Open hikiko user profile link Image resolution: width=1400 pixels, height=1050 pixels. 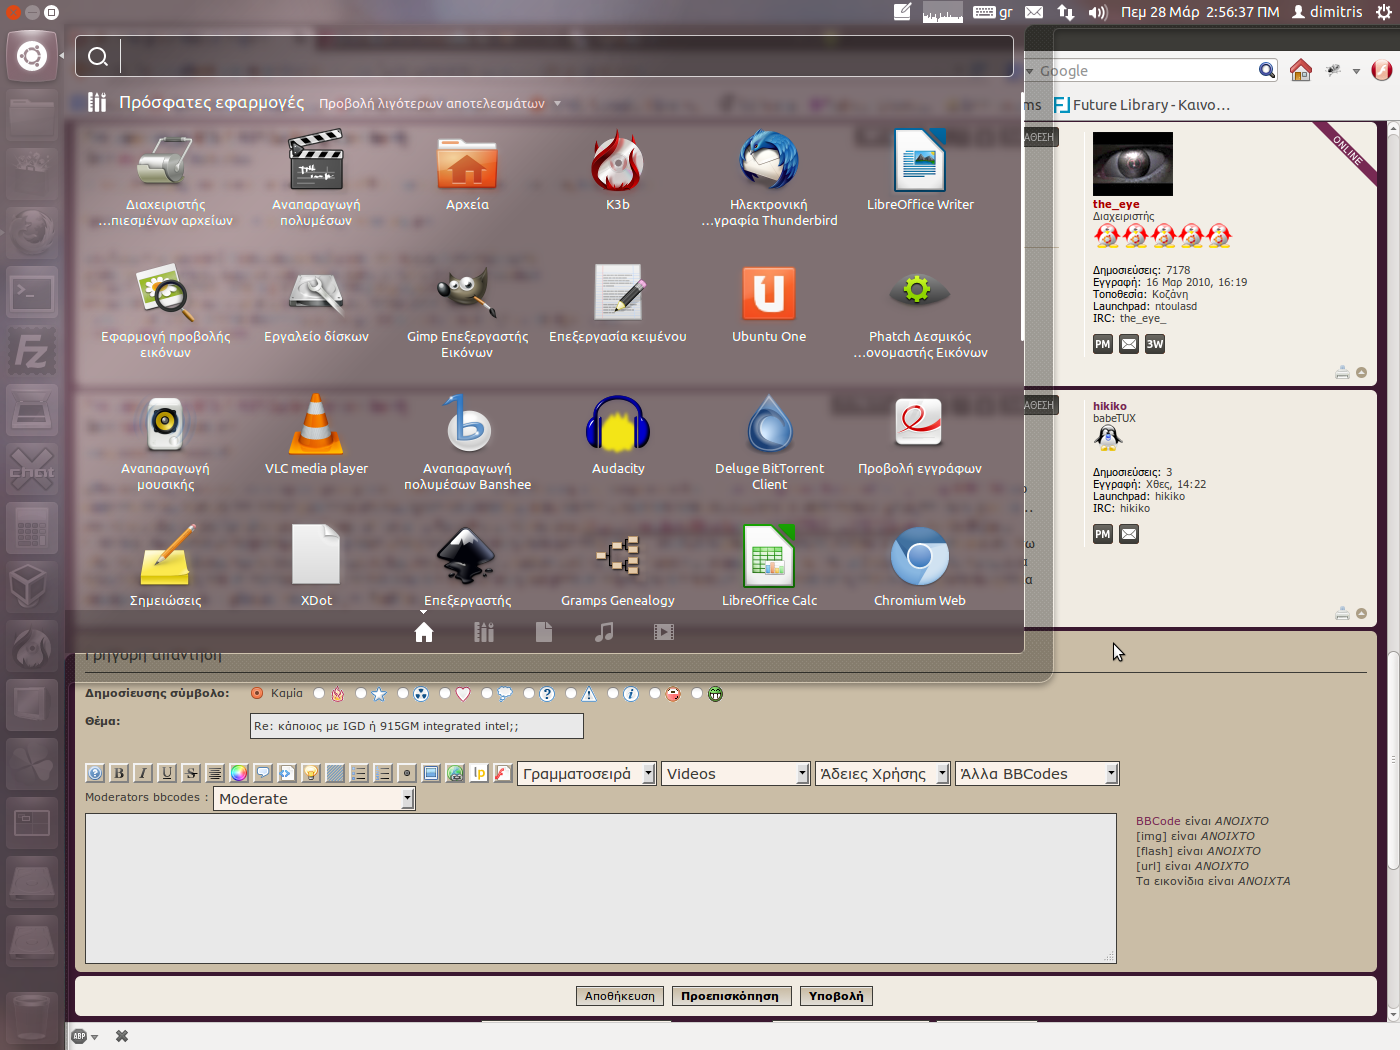[1110, 406]
